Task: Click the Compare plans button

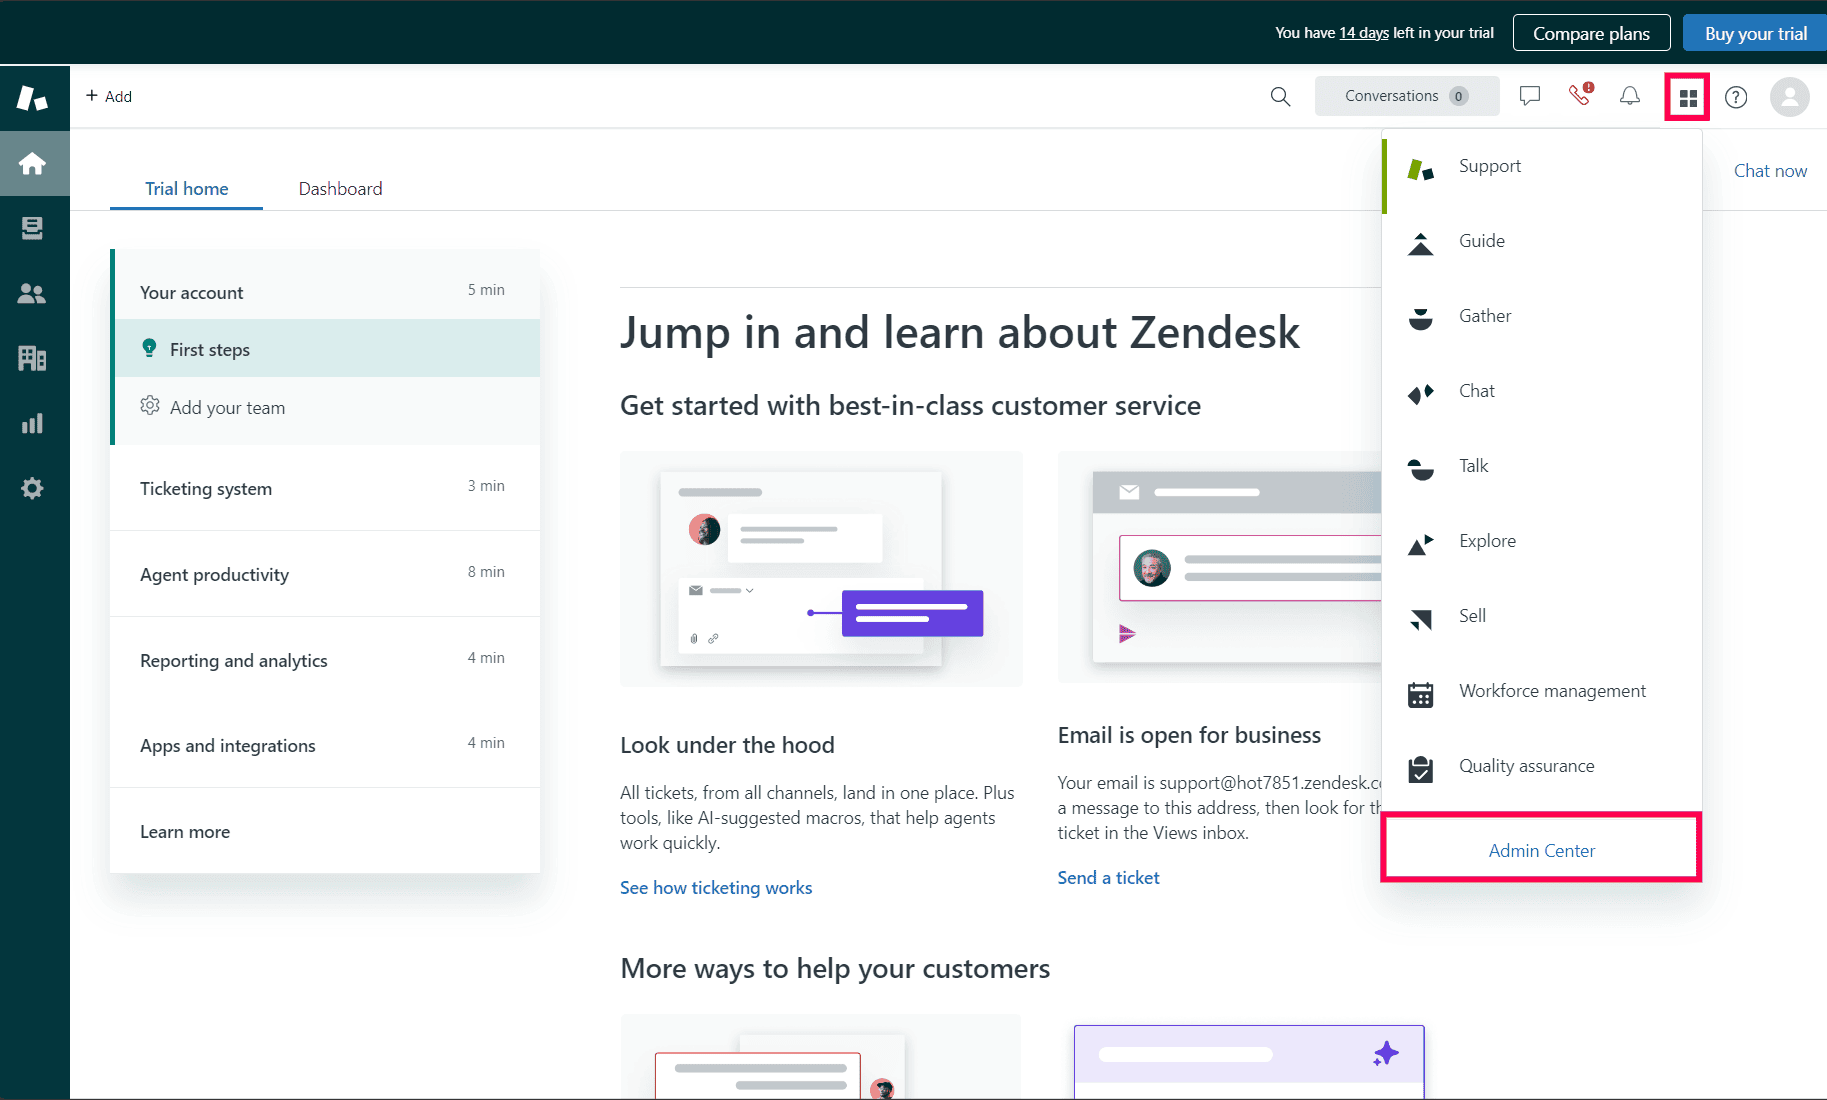Action: [1591, 33]
